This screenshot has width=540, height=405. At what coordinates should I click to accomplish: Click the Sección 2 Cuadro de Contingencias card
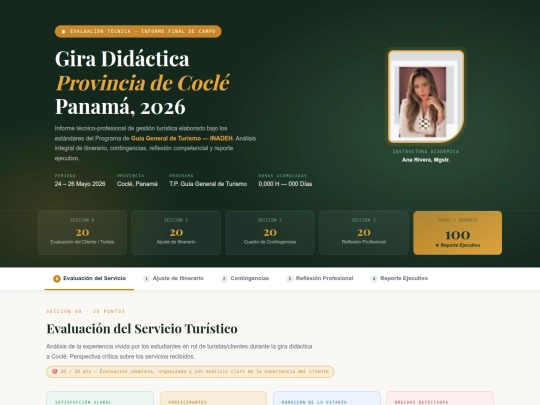270,233
